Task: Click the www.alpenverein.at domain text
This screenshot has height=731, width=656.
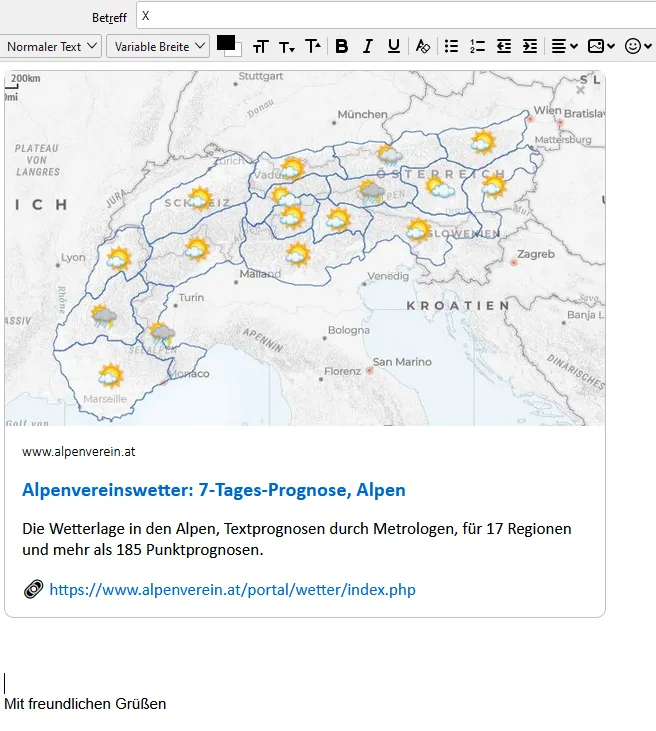Action: pos(79,451)
